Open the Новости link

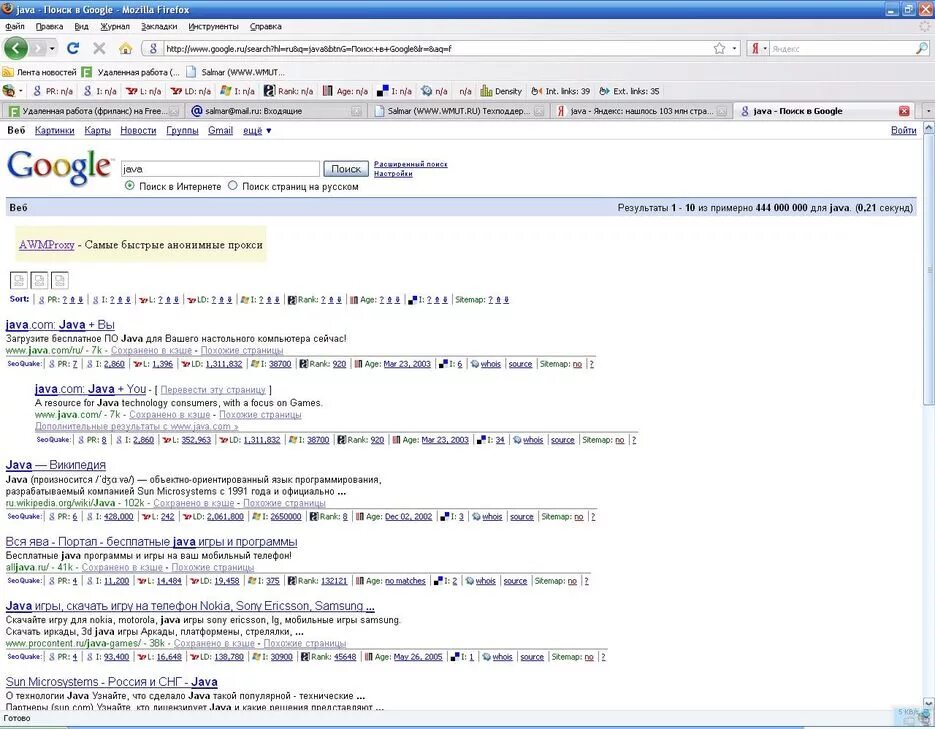[x=138, y=131]
